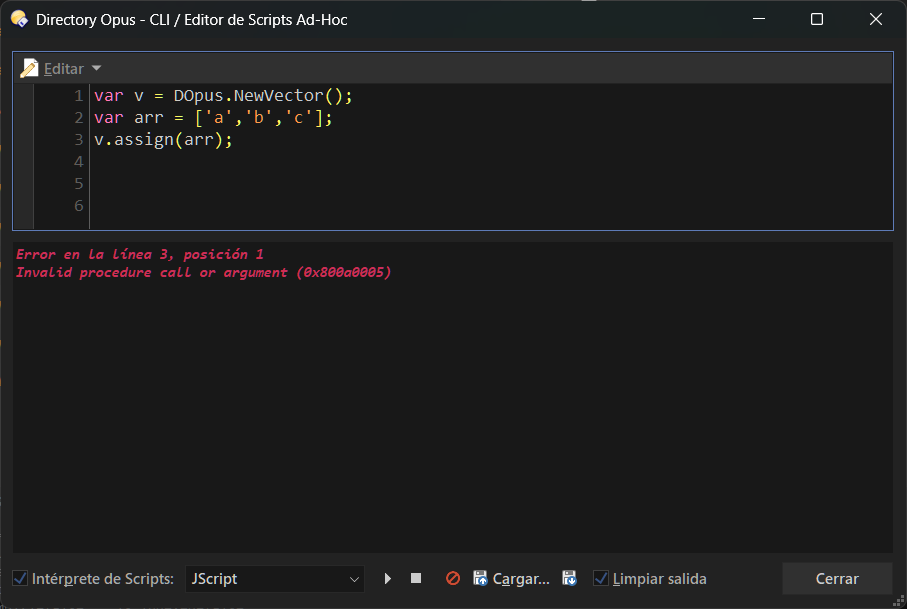Screen dimensions: 907x609
Task: Click the load disk icon beside Cargar
Action: coord(480,578)
